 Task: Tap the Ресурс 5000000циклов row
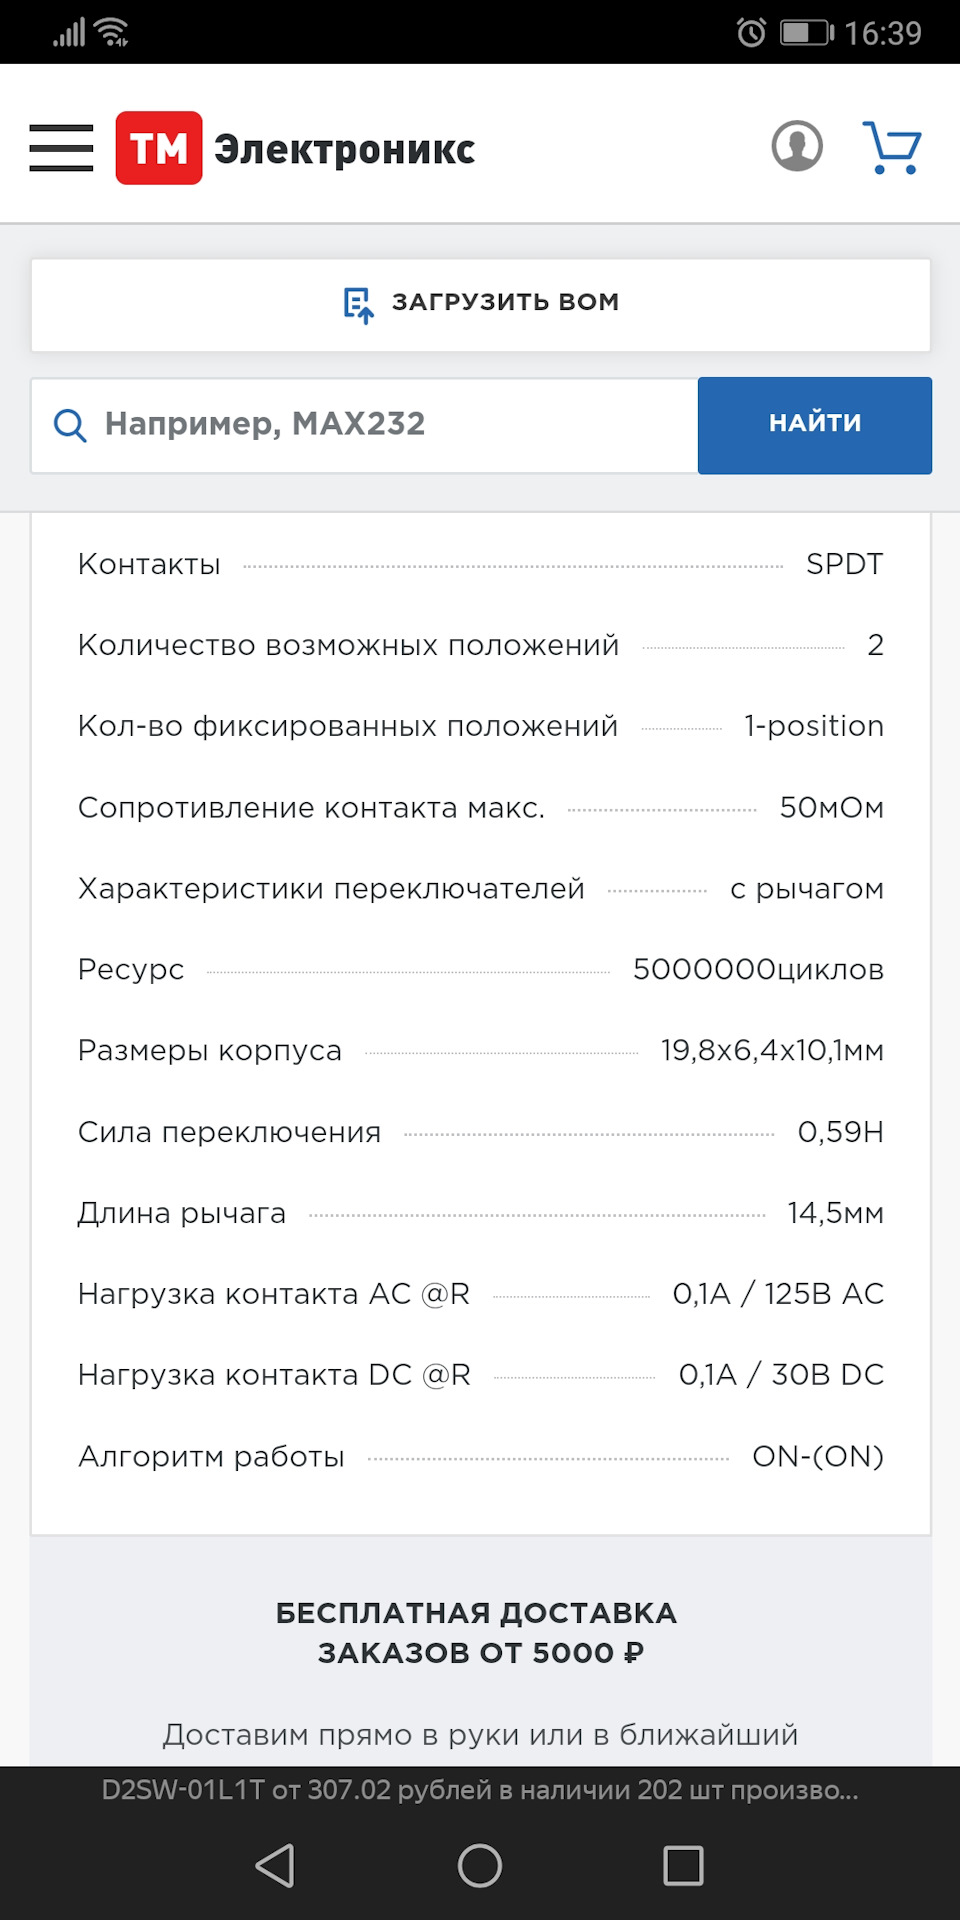pos(480,970)
